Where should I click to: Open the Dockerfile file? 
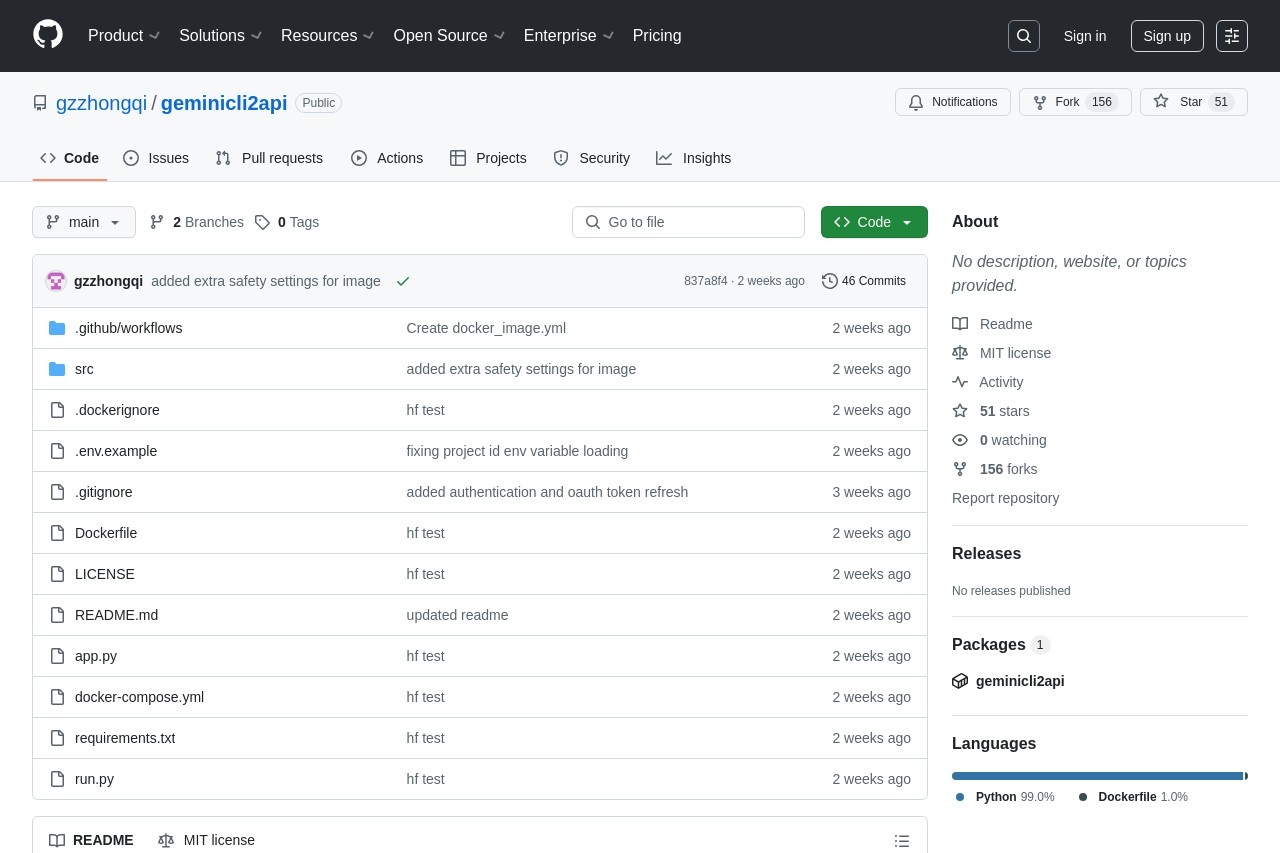(106, 533)
